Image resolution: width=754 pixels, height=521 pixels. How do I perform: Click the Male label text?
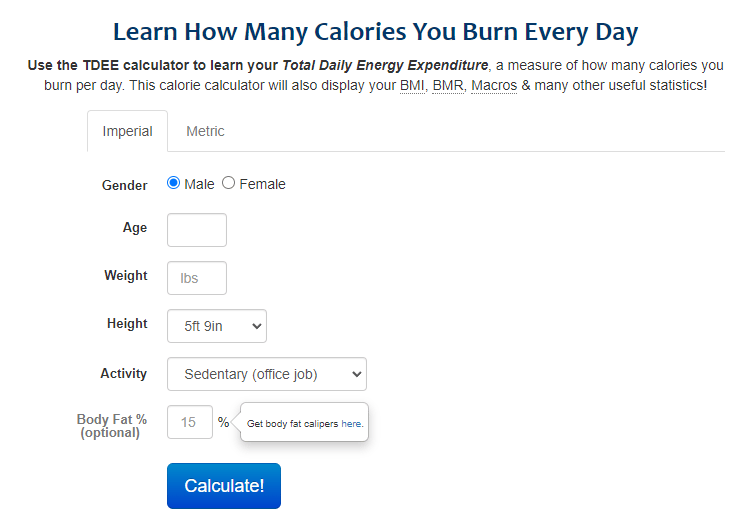tap(199, 184)
